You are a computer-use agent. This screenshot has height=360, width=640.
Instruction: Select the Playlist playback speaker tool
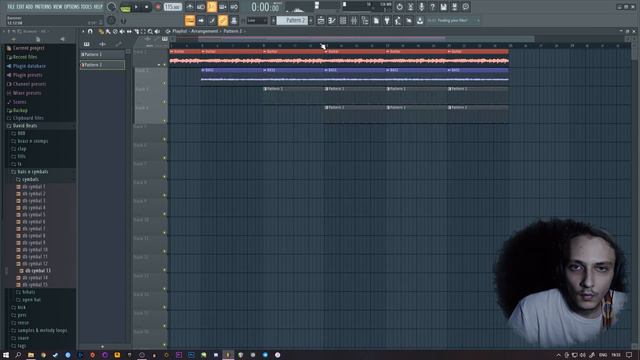click(x=157, y=31)
